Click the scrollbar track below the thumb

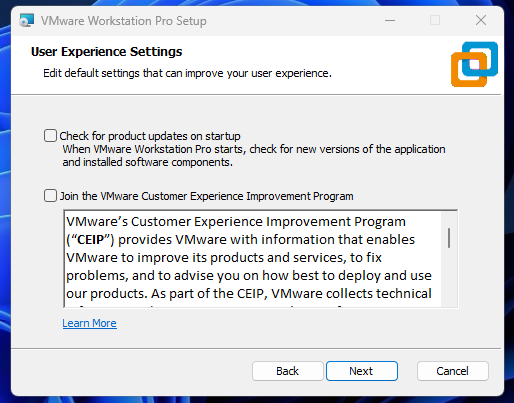tap(449, 278)
